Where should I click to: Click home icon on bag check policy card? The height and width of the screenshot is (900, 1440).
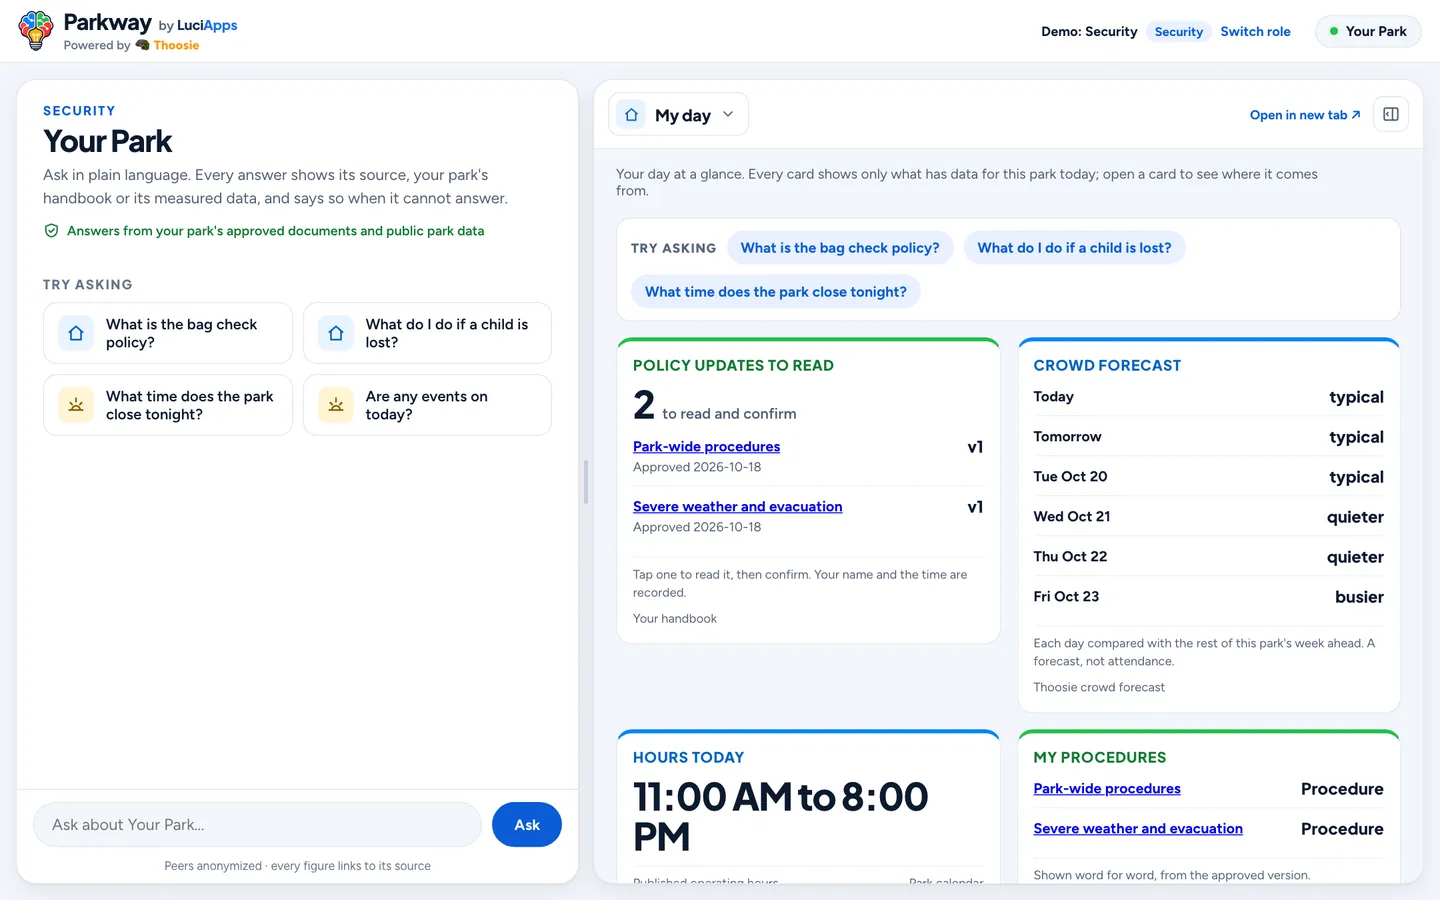click(x=76, y=333)
